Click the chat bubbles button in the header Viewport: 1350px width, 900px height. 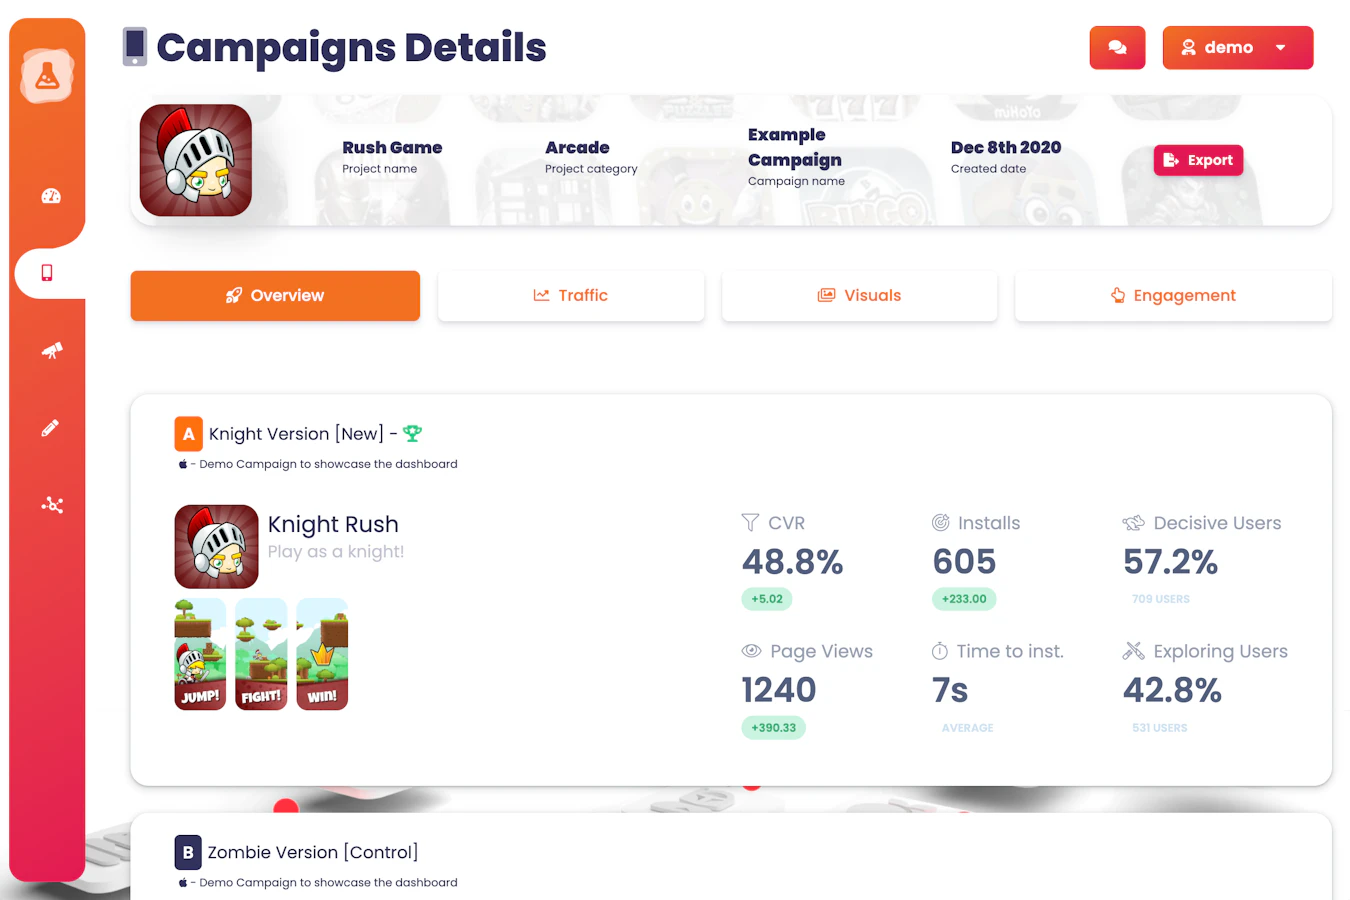coord(1117,48)
